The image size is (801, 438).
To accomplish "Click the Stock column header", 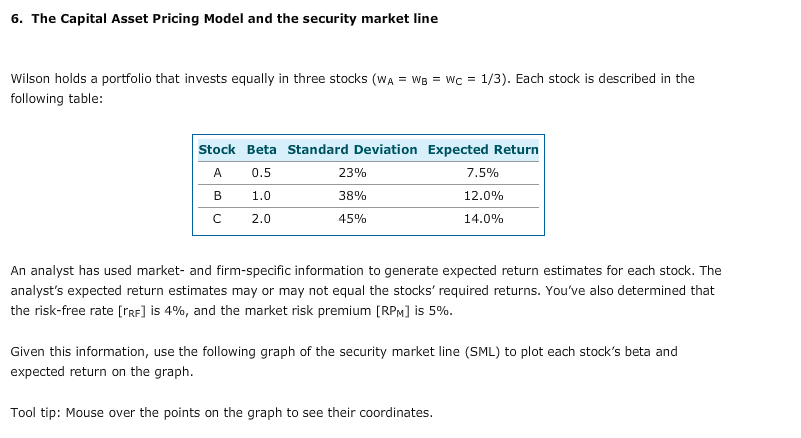I will (217, 150).
